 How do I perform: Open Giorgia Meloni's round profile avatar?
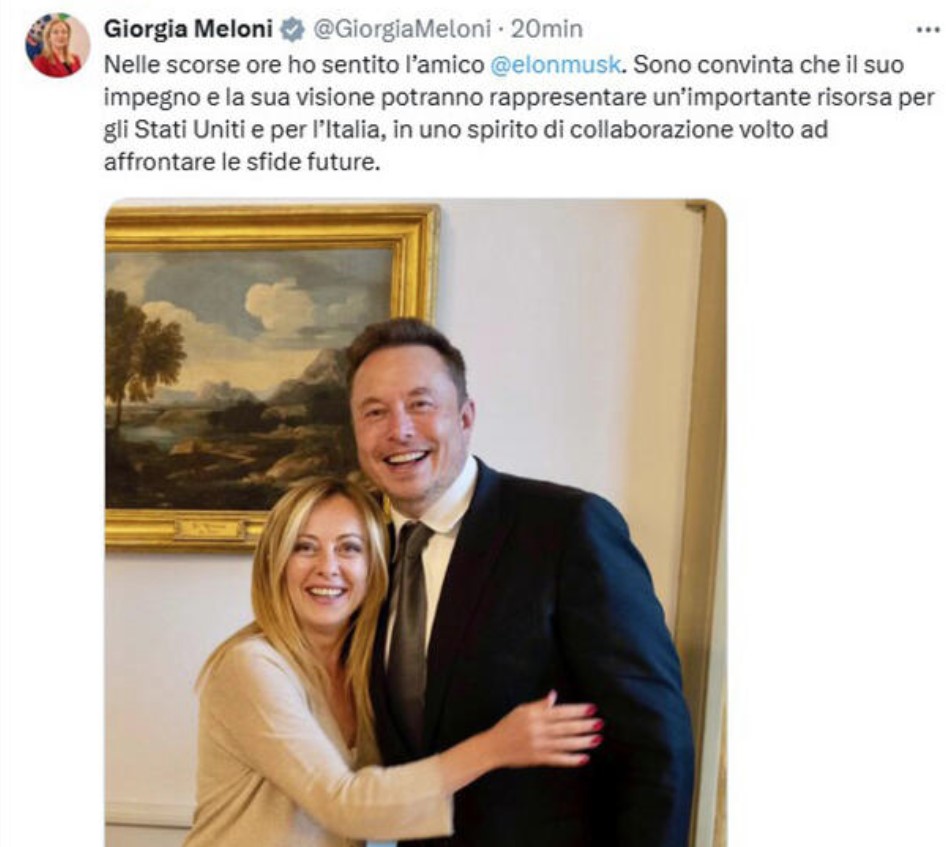click(x=57, y=44)
